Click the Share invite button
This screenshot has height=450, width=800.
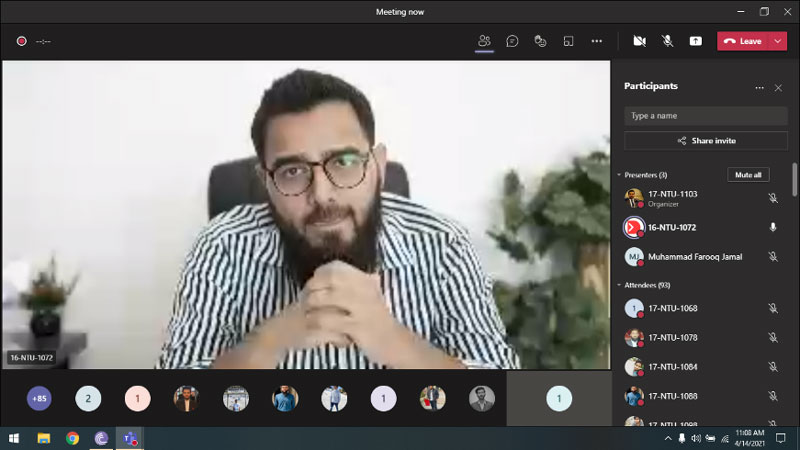coord(706,141)
